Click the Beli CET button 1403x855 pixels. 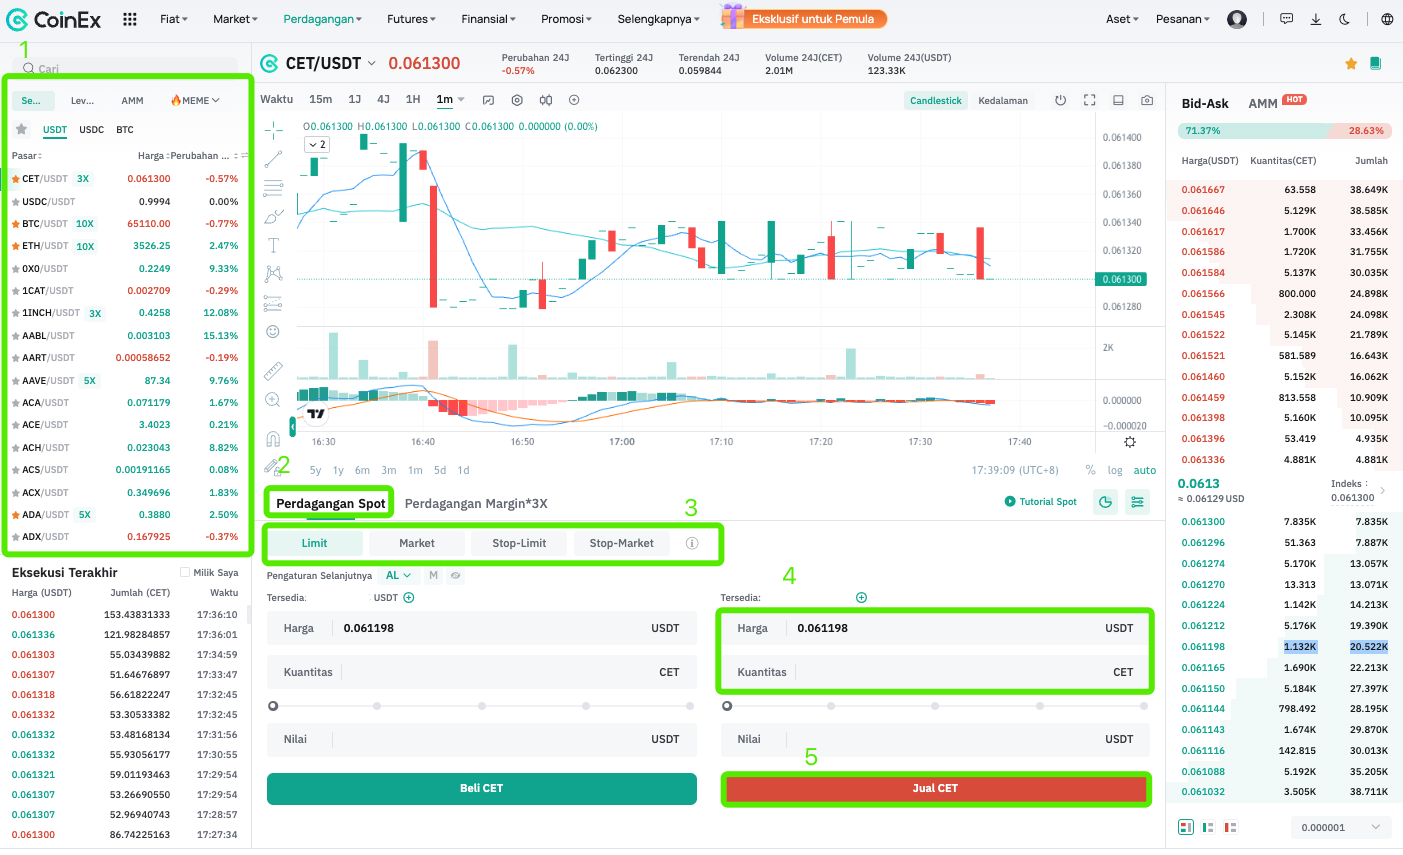[x=482, y=788]
